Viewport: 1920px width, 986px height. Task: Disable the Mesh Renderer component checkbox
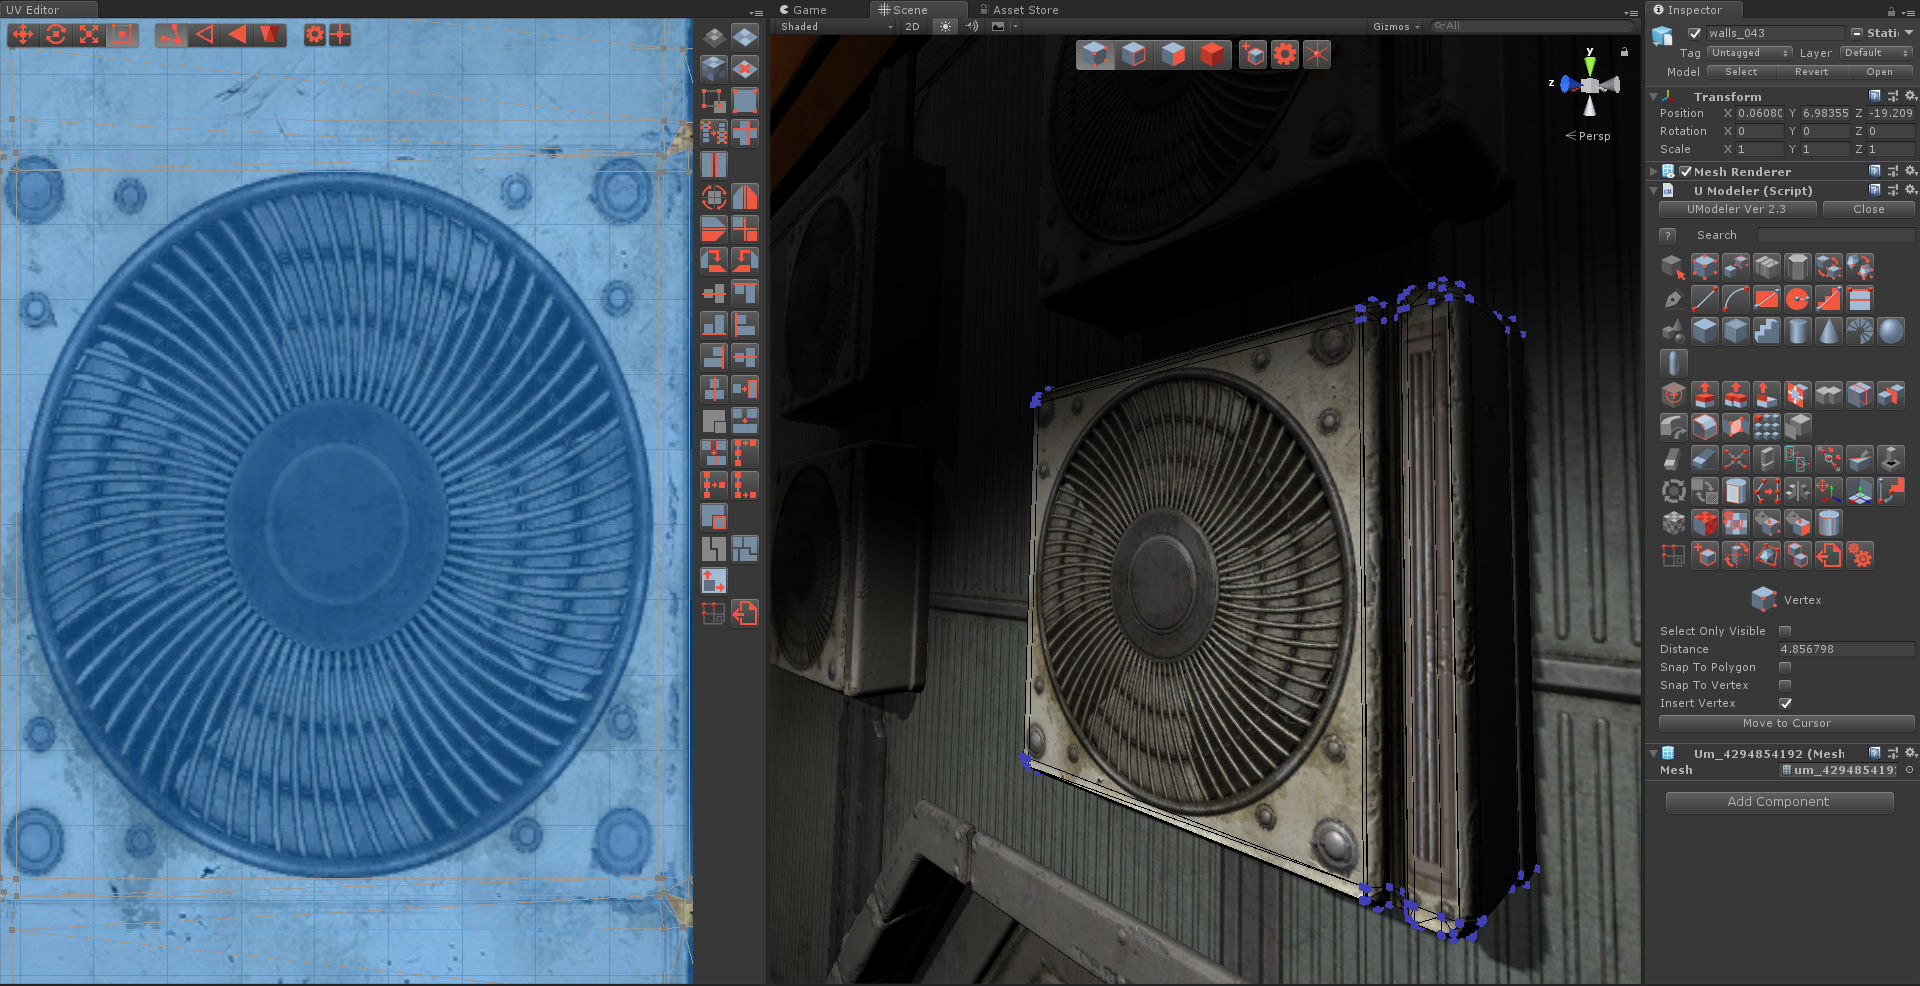tap(1686, 172)
